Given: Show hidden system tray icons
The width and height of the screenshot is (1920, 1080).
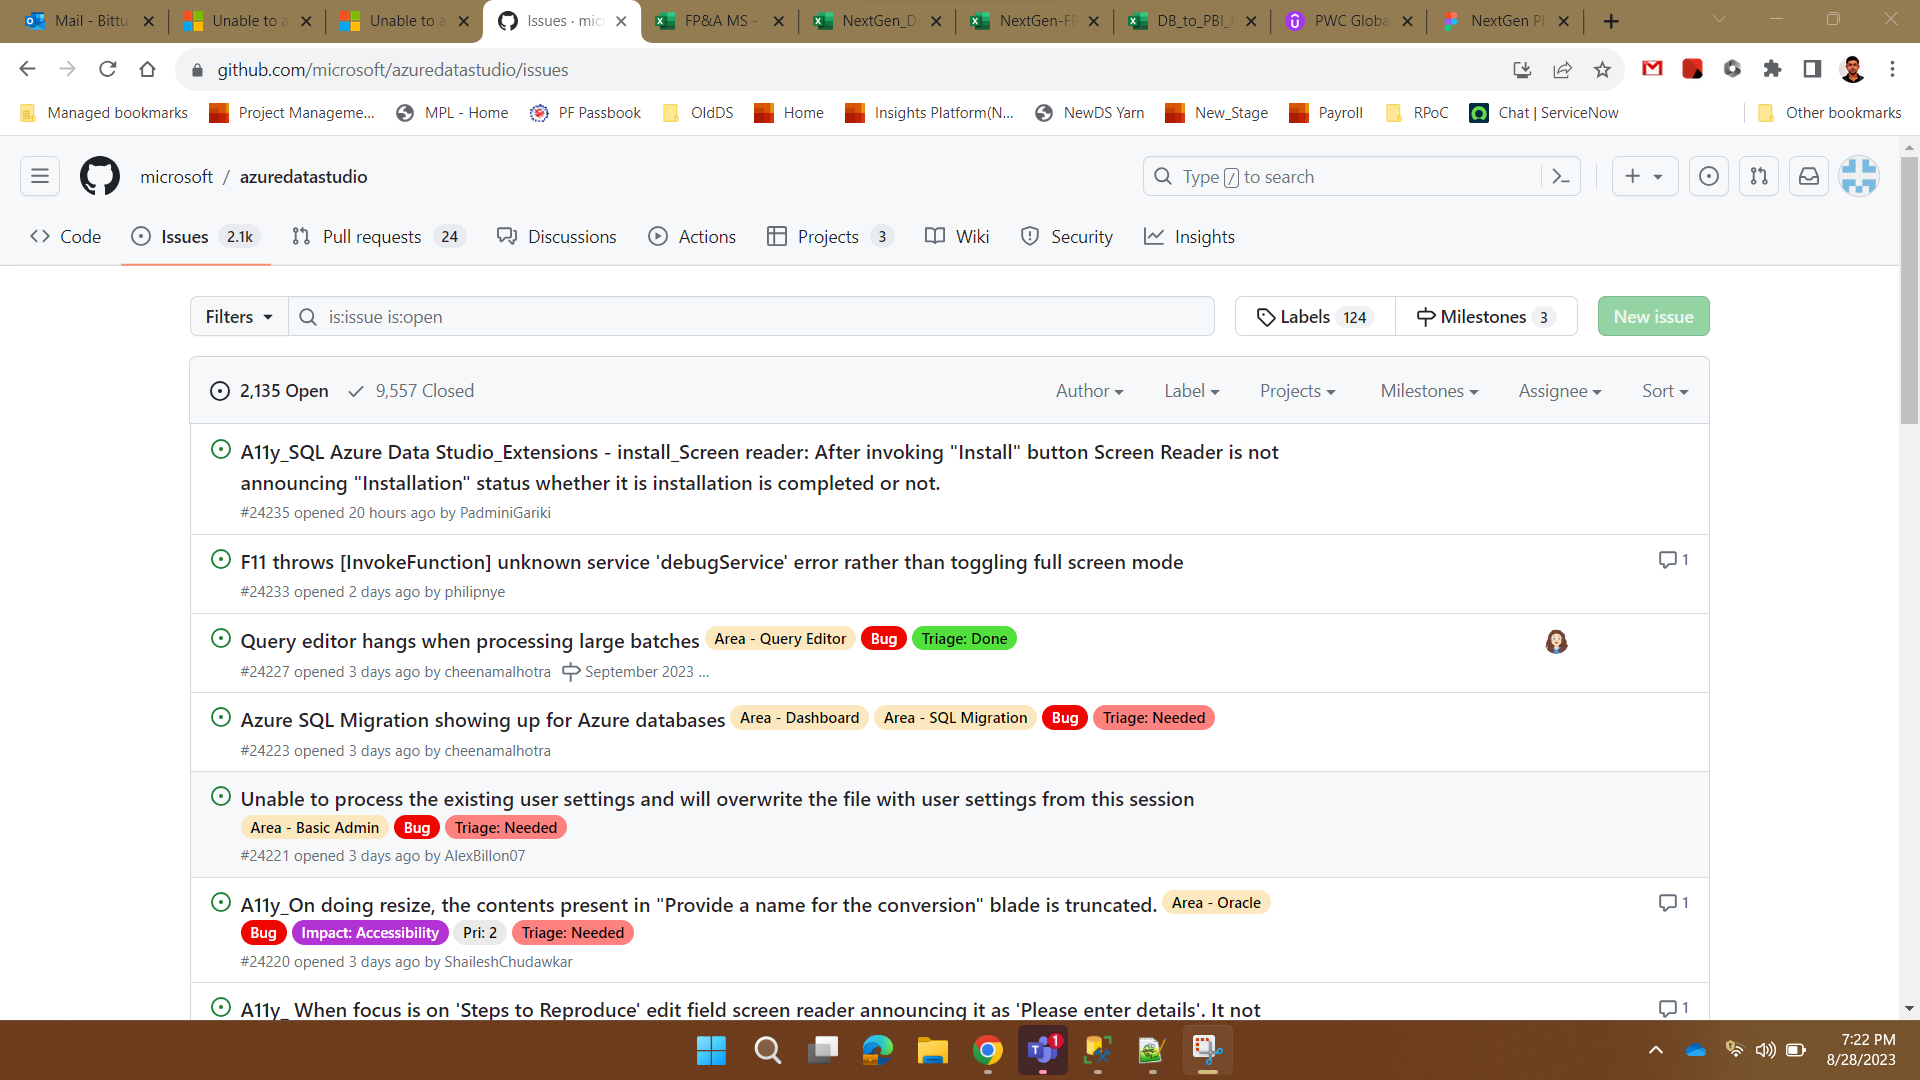Looking at the screenshot, I should pos(1656,1050).
